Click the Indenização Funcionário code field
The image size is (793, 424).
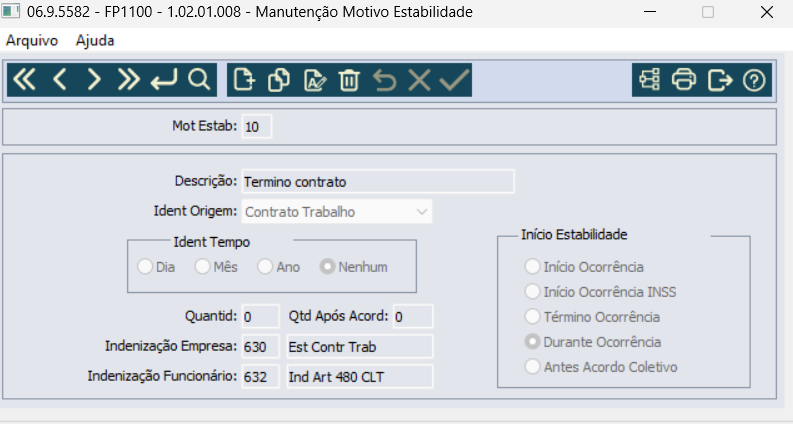pos(260,376)
